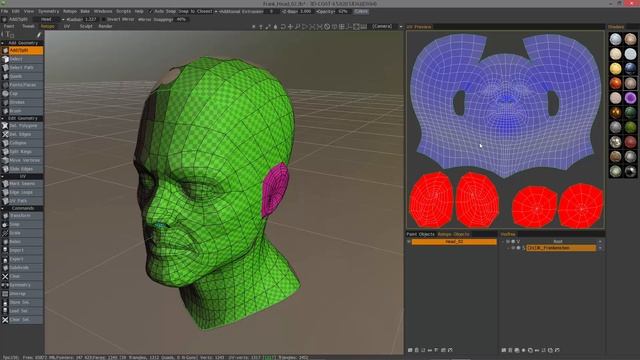Run the Export command
The image size is (640, 360).
22,259
